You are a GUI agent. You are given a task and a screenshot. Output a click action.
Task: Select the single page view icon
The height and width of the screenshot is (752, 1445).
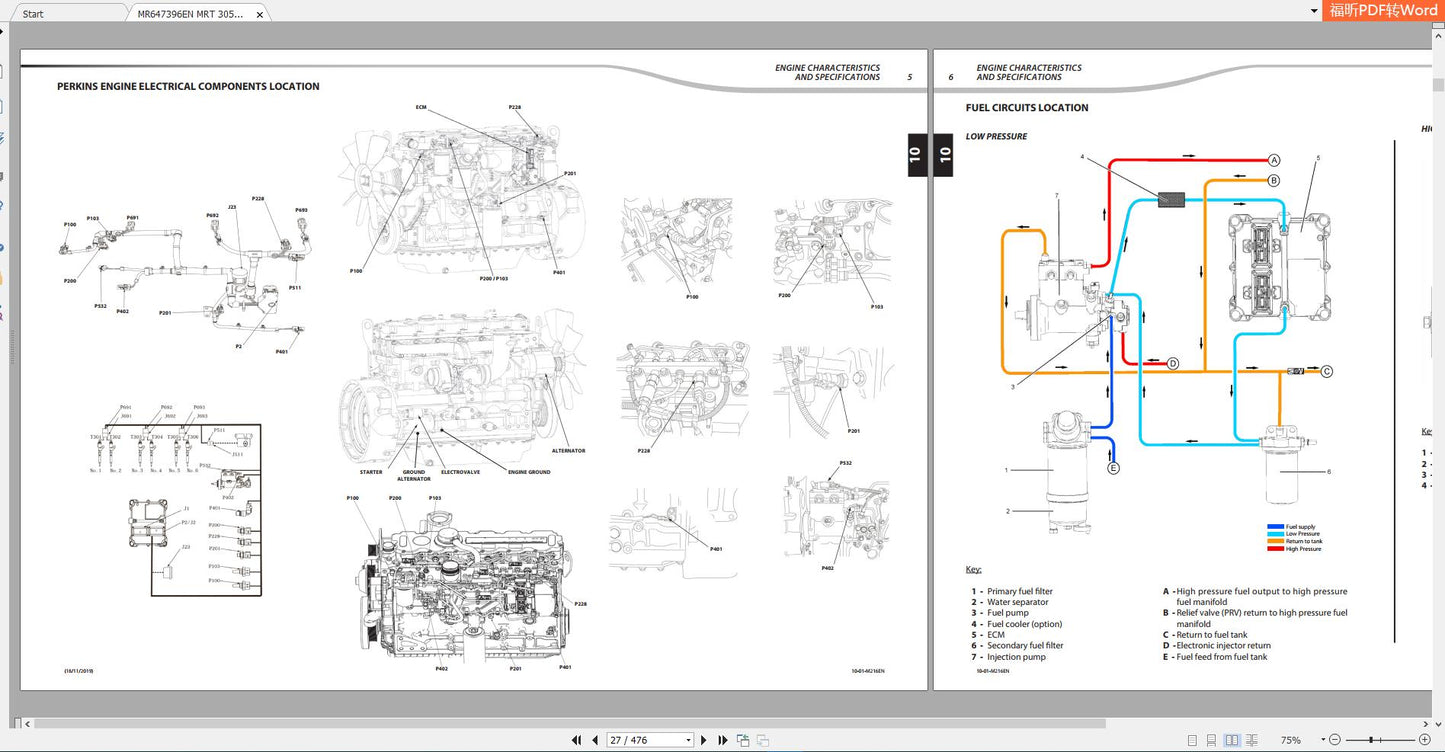1192,740
